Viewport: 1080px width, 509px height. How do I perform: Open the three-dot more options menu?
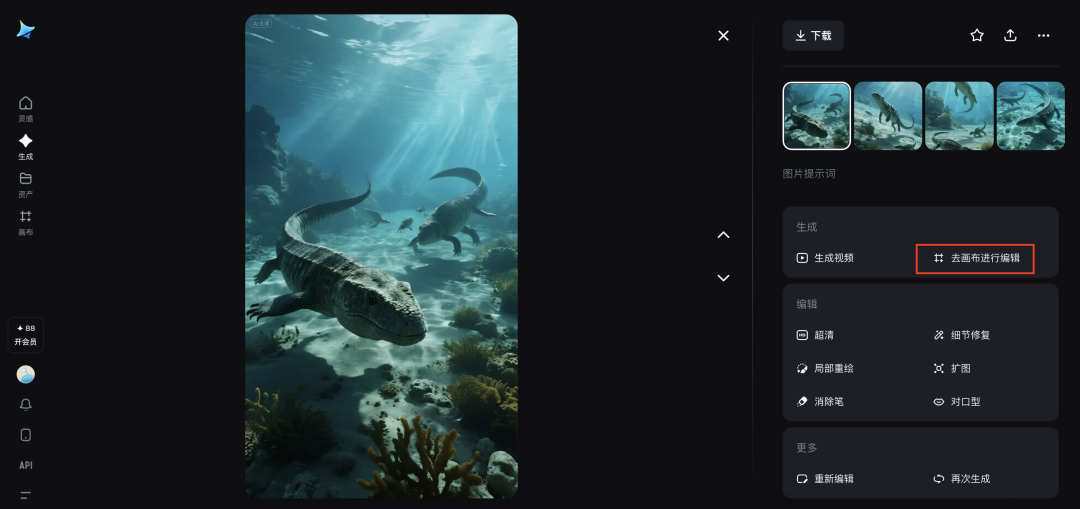(x=1043, y=35)
